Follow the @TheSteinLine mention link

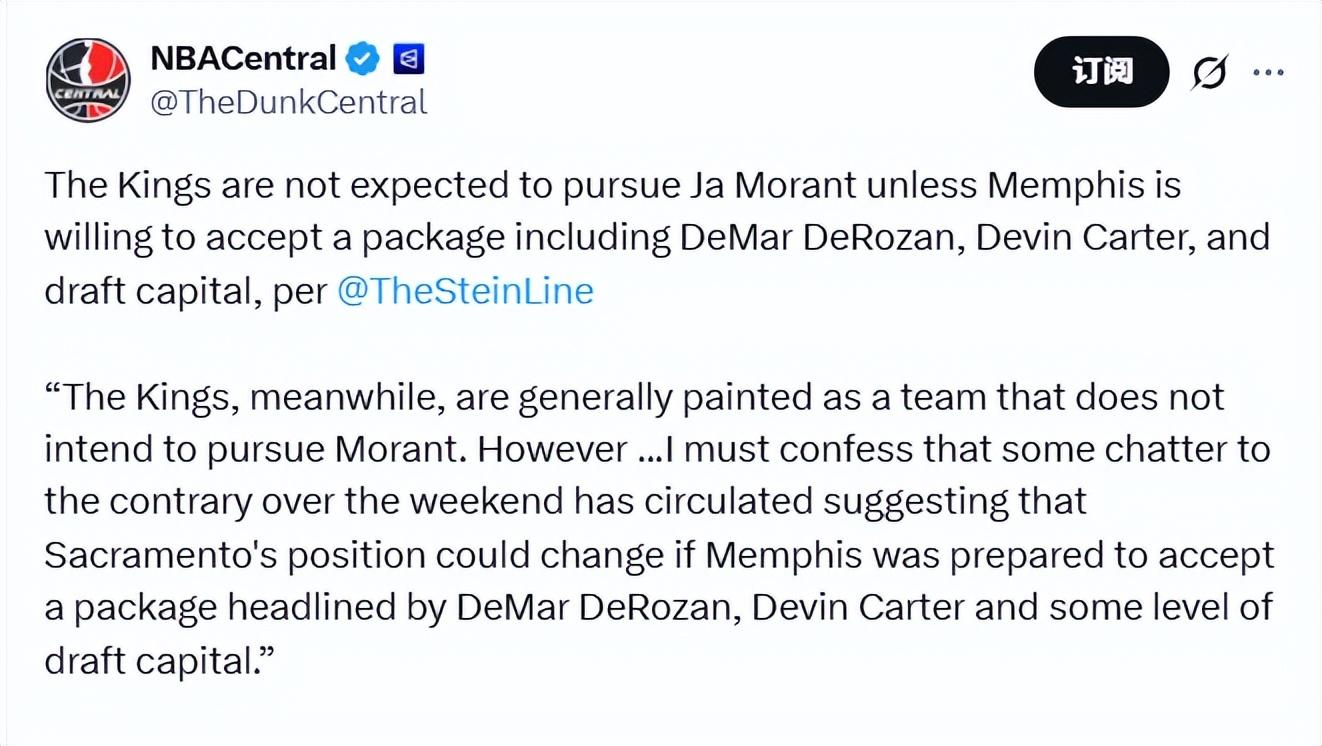click(465, 291)
